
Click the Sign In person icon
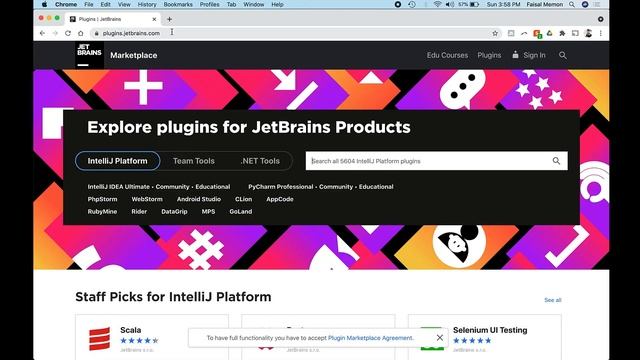pos(515,55)
